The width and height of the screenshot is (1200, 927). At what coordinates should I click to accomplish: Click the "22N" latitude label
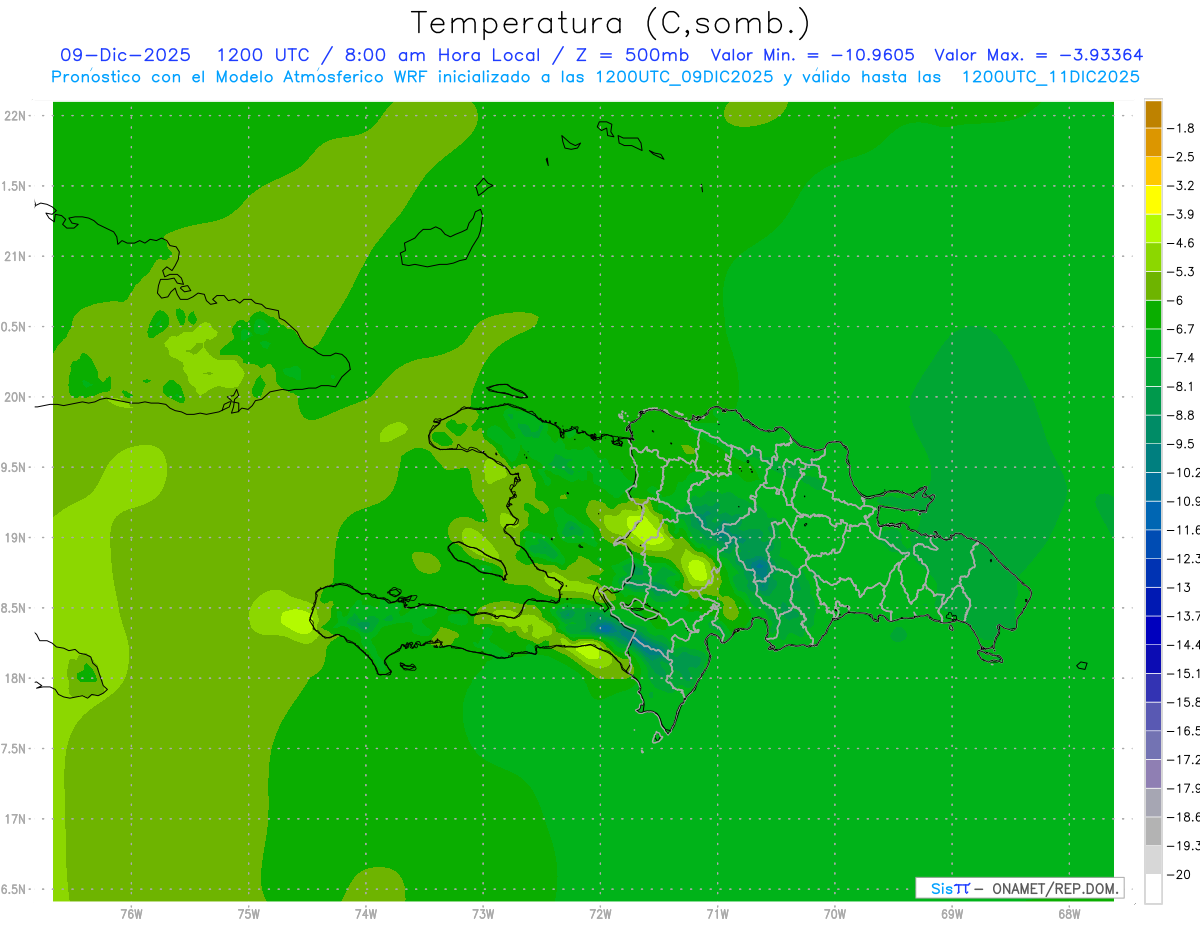coord(16,116)
